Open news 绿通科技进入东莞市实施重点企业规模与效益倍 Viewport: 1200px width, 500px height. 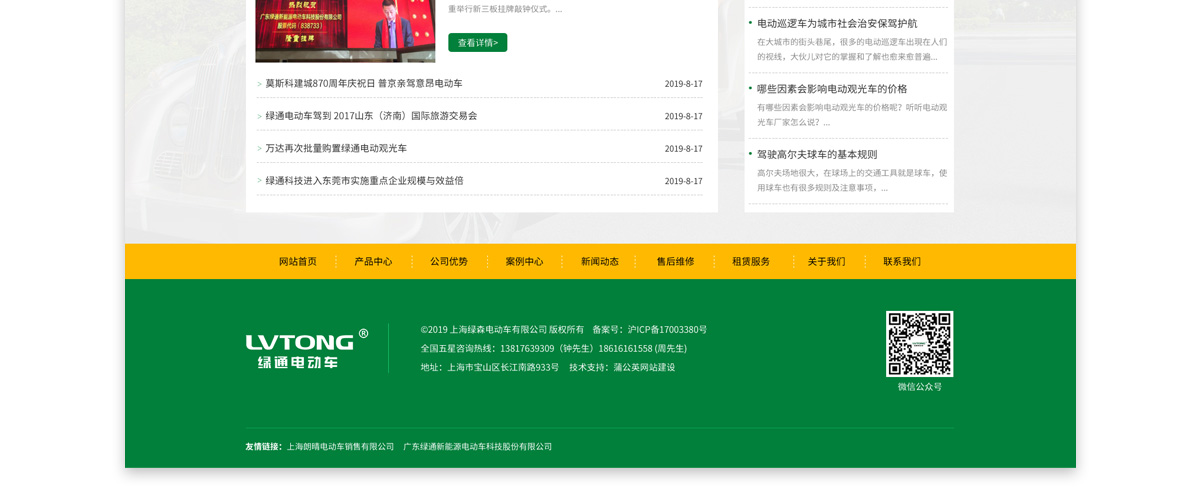pos(364,181)
